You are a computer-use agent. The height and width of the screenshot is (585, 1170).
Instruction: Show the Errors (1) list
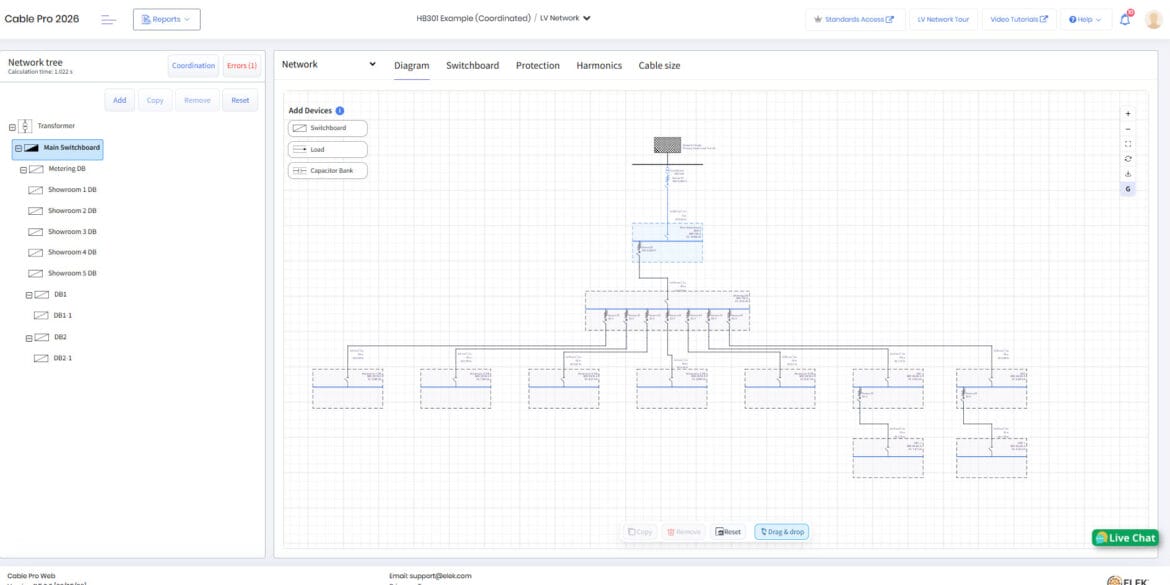(x=242, y=66)
